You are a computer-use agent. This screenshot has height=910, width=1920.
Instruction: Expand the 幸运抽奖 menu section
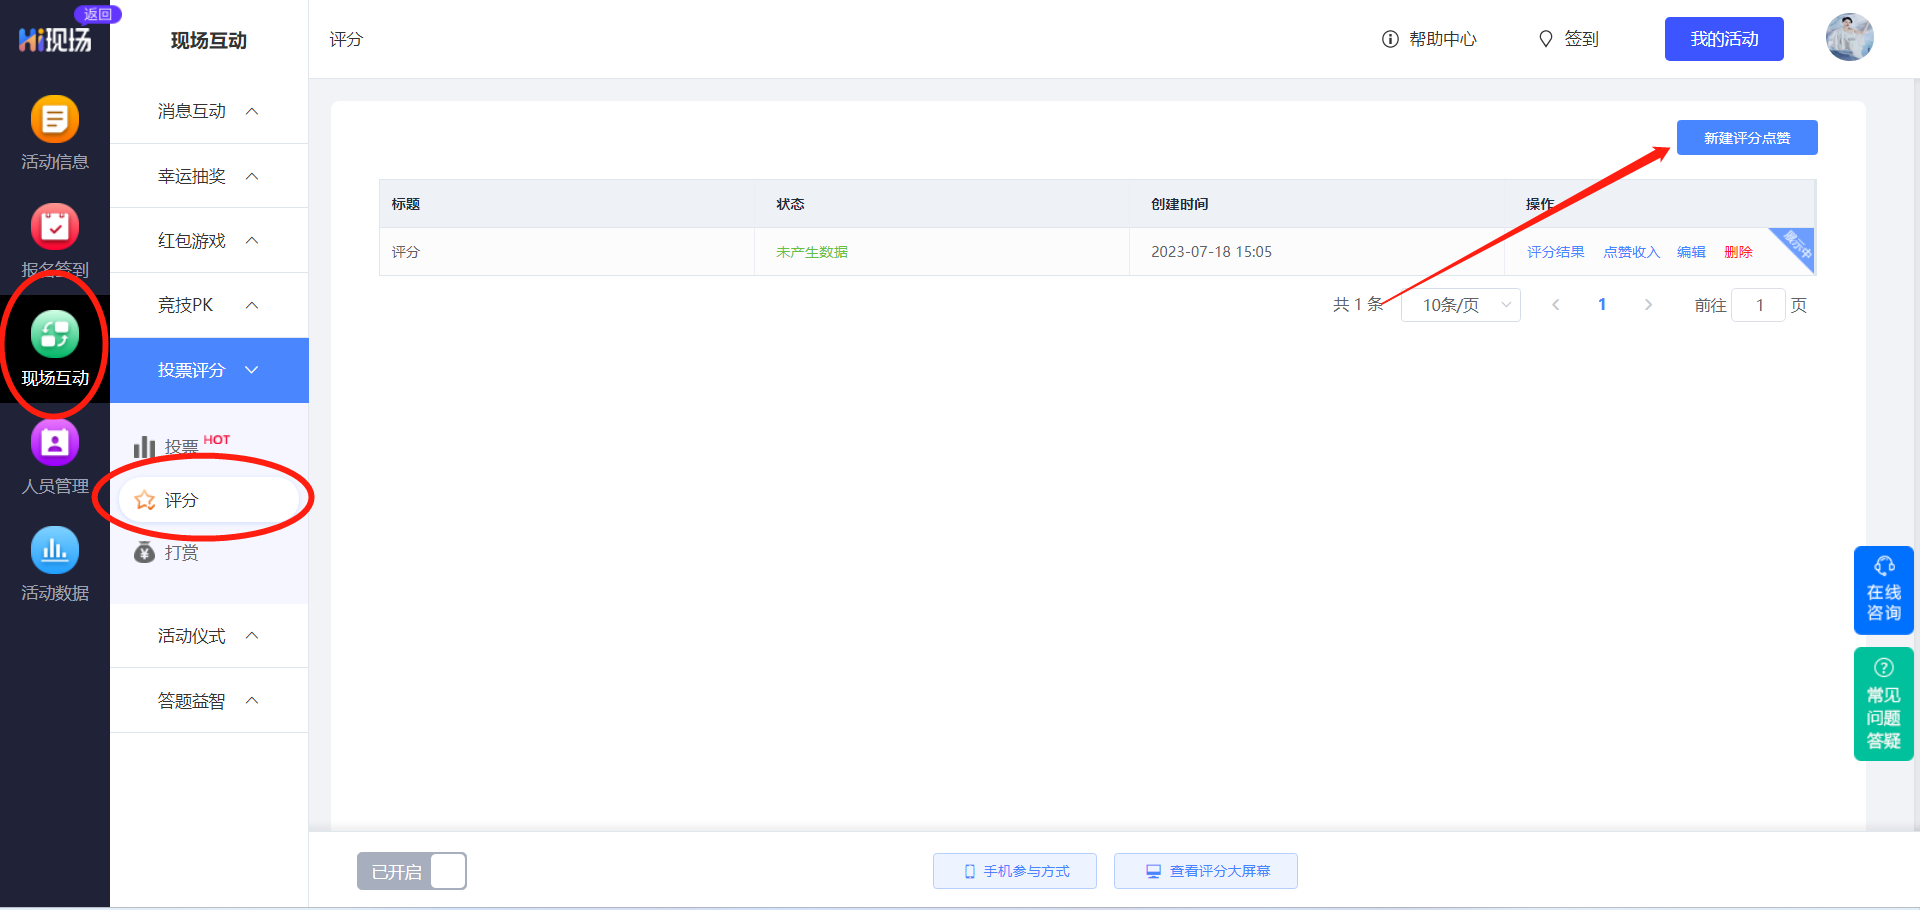point(209,176)
